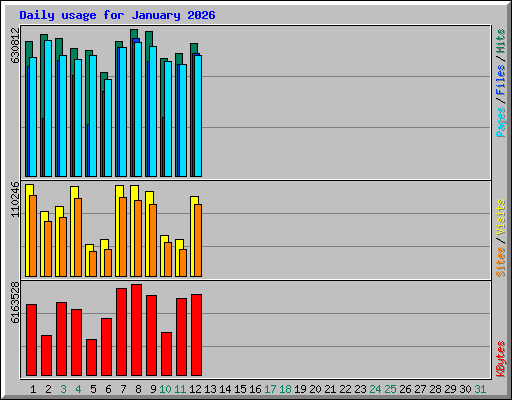Click the 110246 axis value
The height and width of the screenshot is (400, 512).
(15, 199)
